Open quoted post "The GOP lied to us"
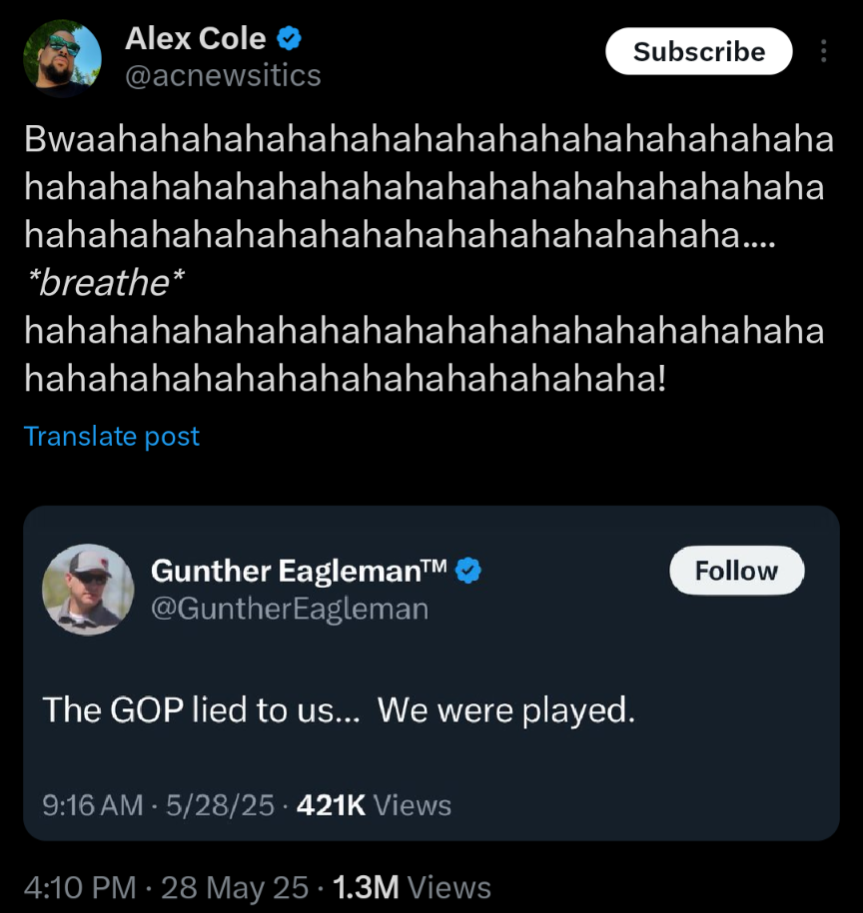Screen dimensions: 863x913 coord(338,710)
